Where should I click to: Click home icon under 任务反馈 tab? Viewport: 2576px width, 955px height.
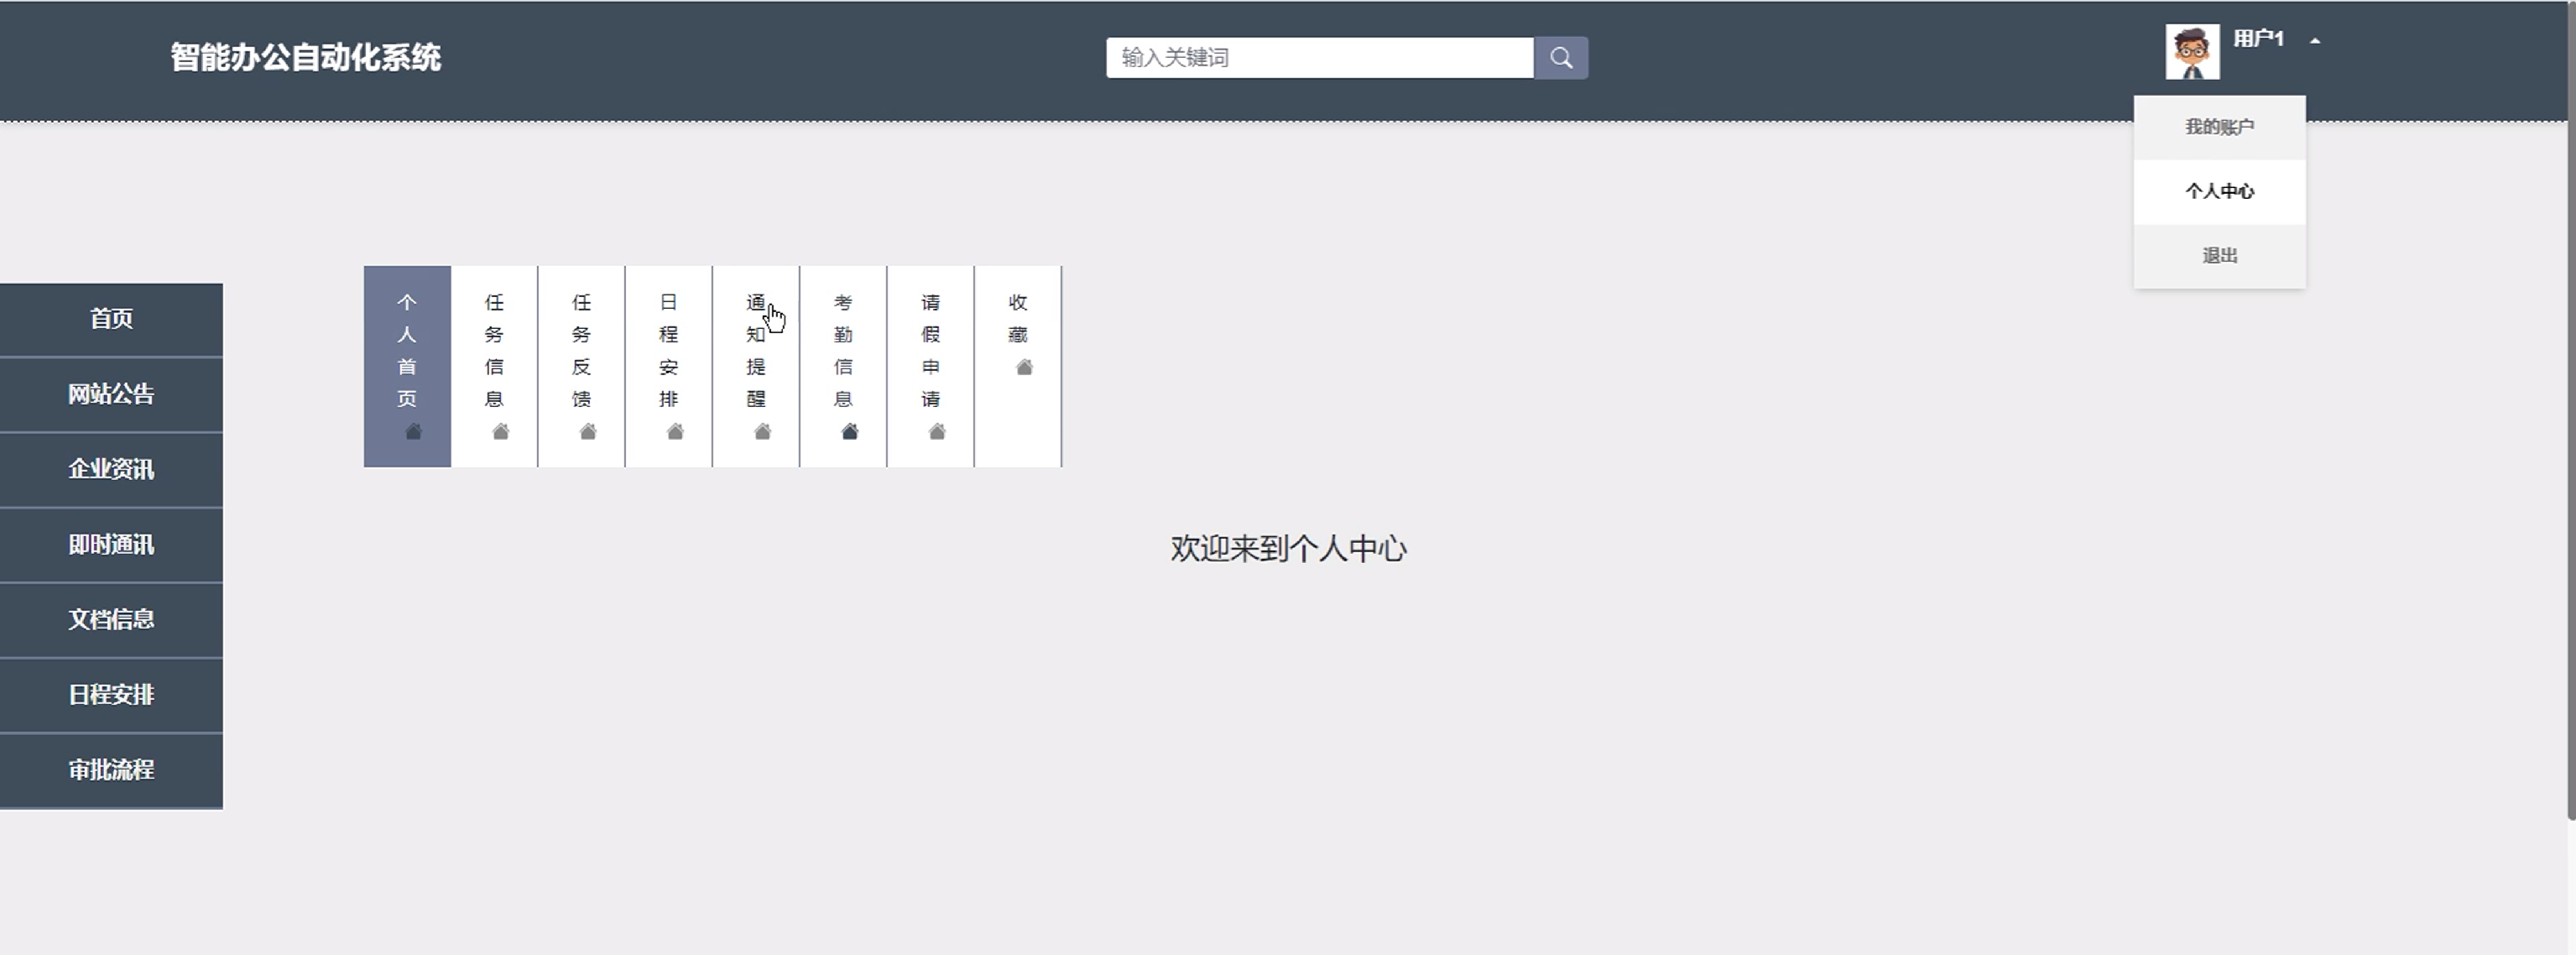587,432
